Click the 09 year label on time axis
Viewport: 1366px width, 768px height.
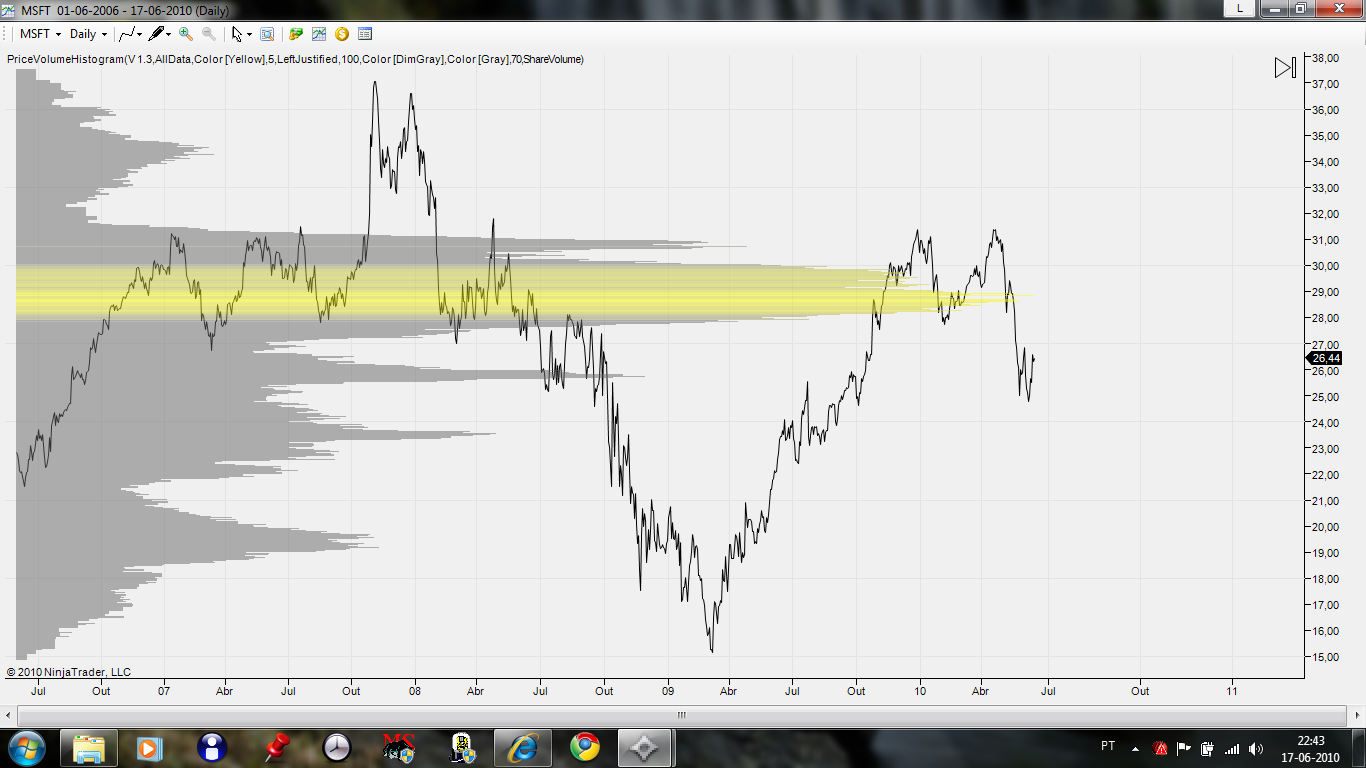pyautogui.click(x=668, y=691)
